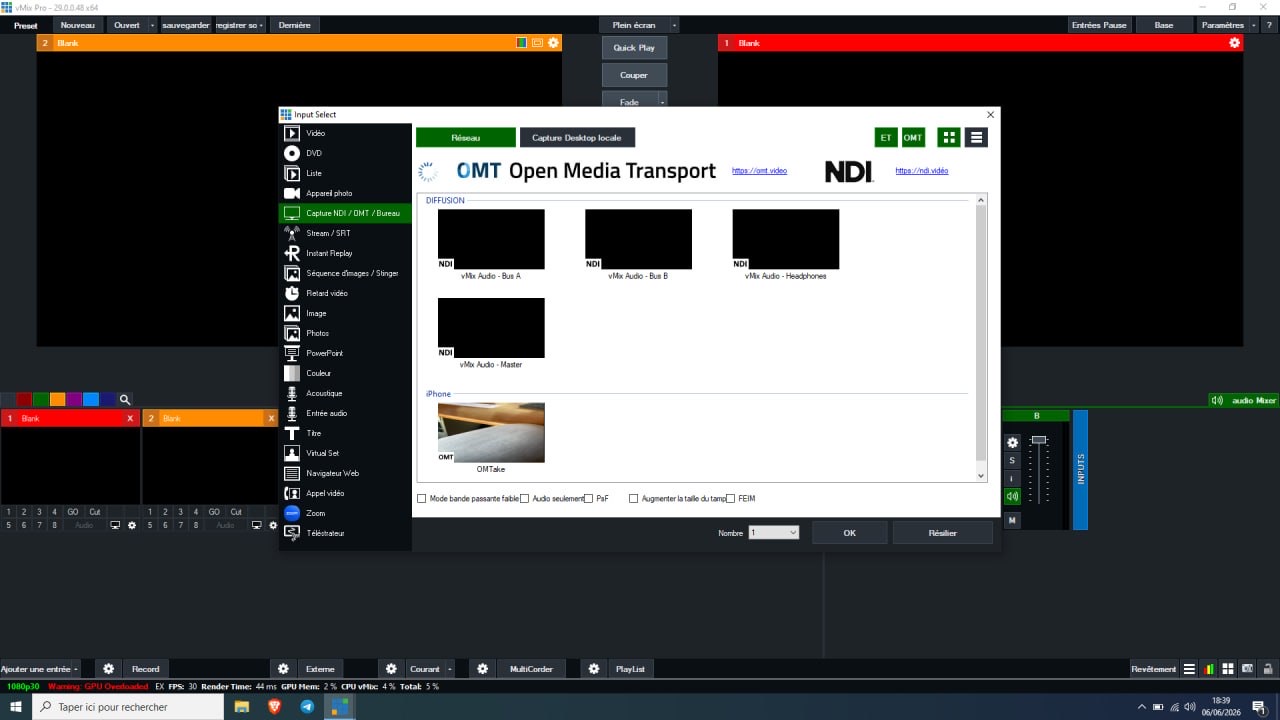
Task: Switch to Capture Desktop locale tab
Action: [x=577, y=138]
